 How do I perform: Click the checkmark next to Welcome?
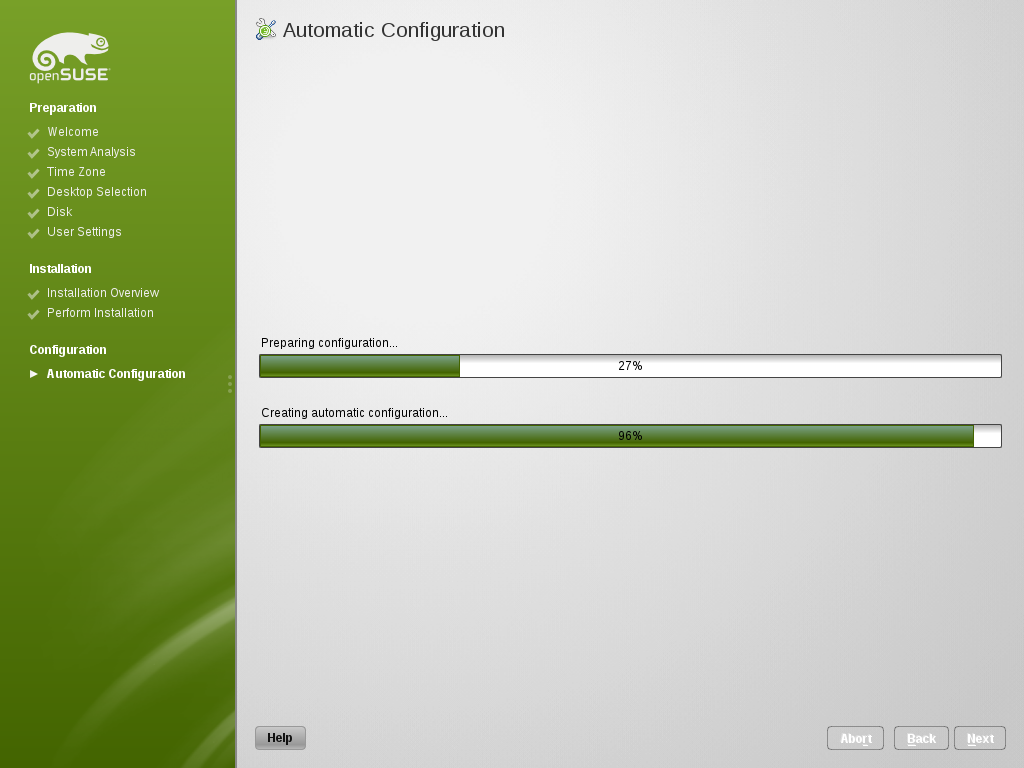point(34,133)
